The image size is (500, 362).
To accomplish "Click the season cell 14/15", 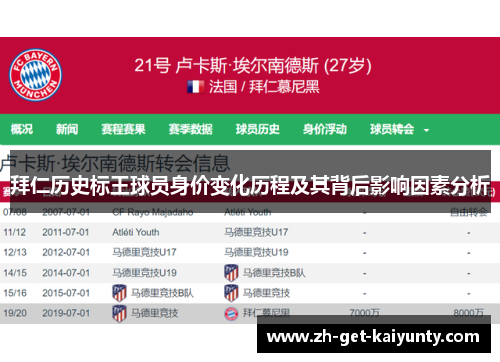I will [15, 273].
